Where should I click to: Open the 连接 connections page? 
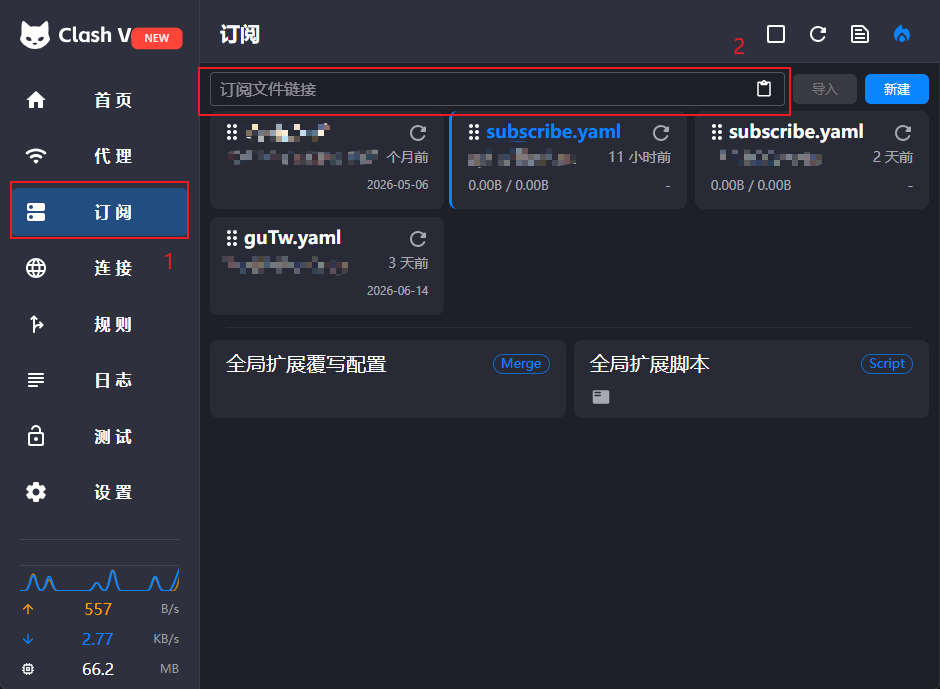click(100, 268)
